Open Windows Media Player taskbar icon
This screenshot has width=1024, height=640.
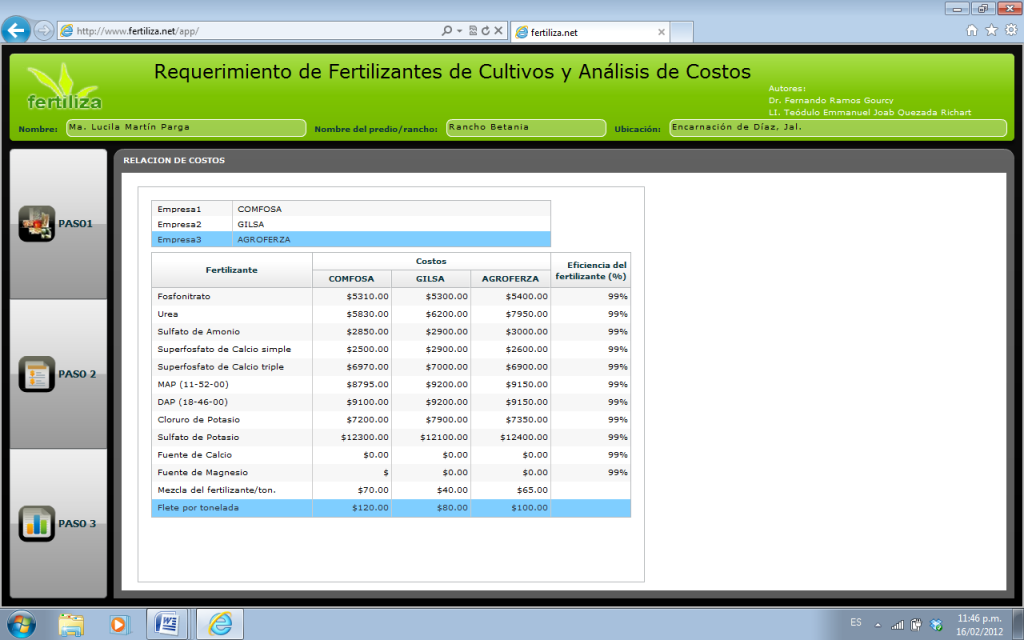[118, 625]
